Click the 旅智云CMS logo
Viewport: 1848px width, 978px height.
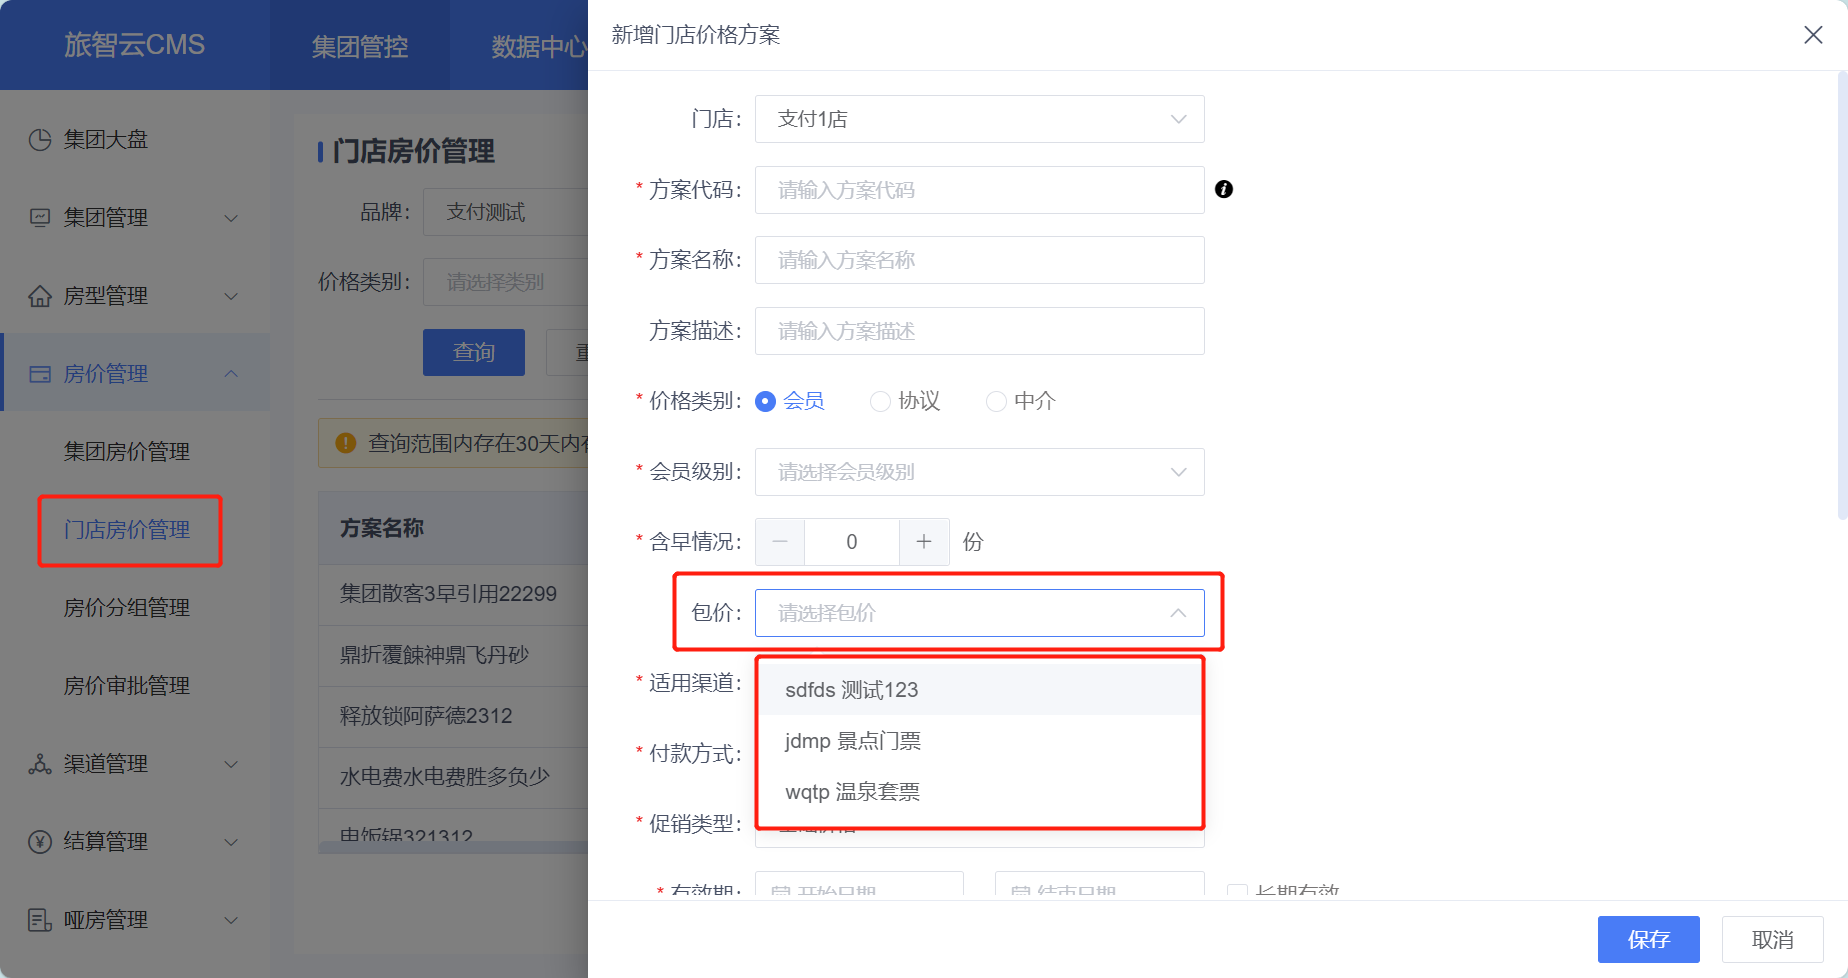tap(134, 45)
